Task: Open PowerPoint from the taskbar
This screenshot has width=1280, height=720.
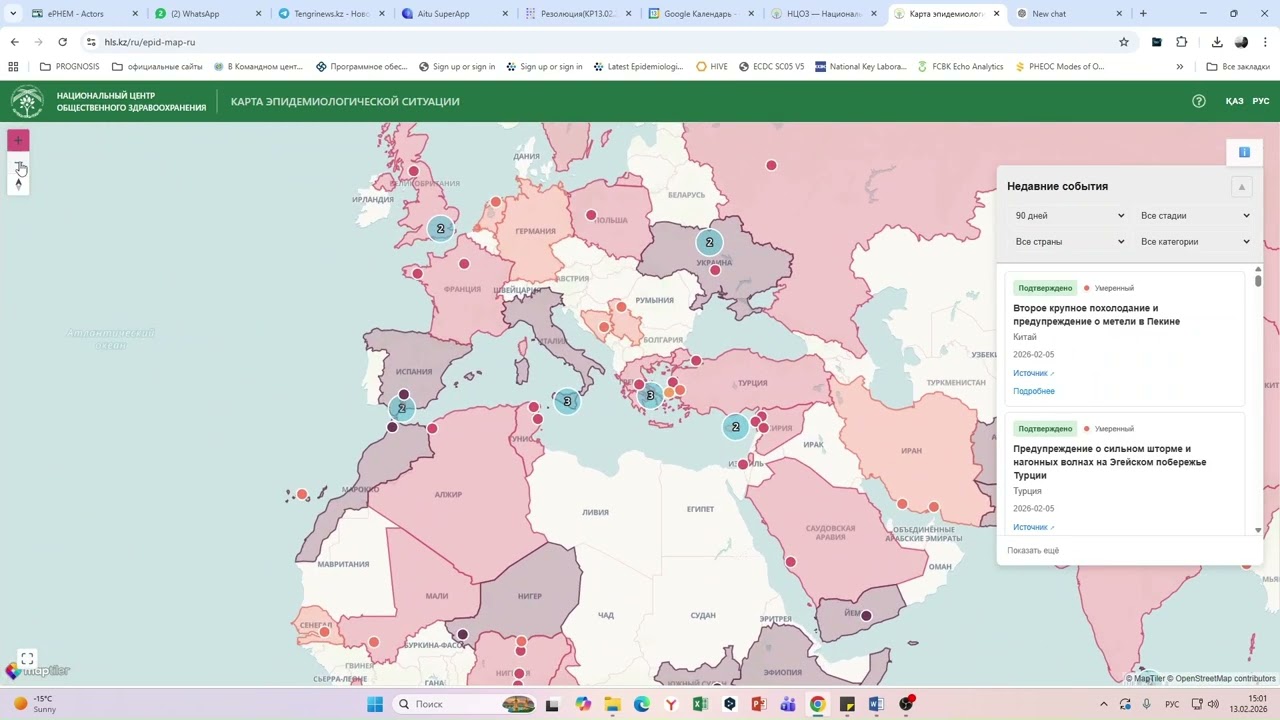Action: pos(758,704)
